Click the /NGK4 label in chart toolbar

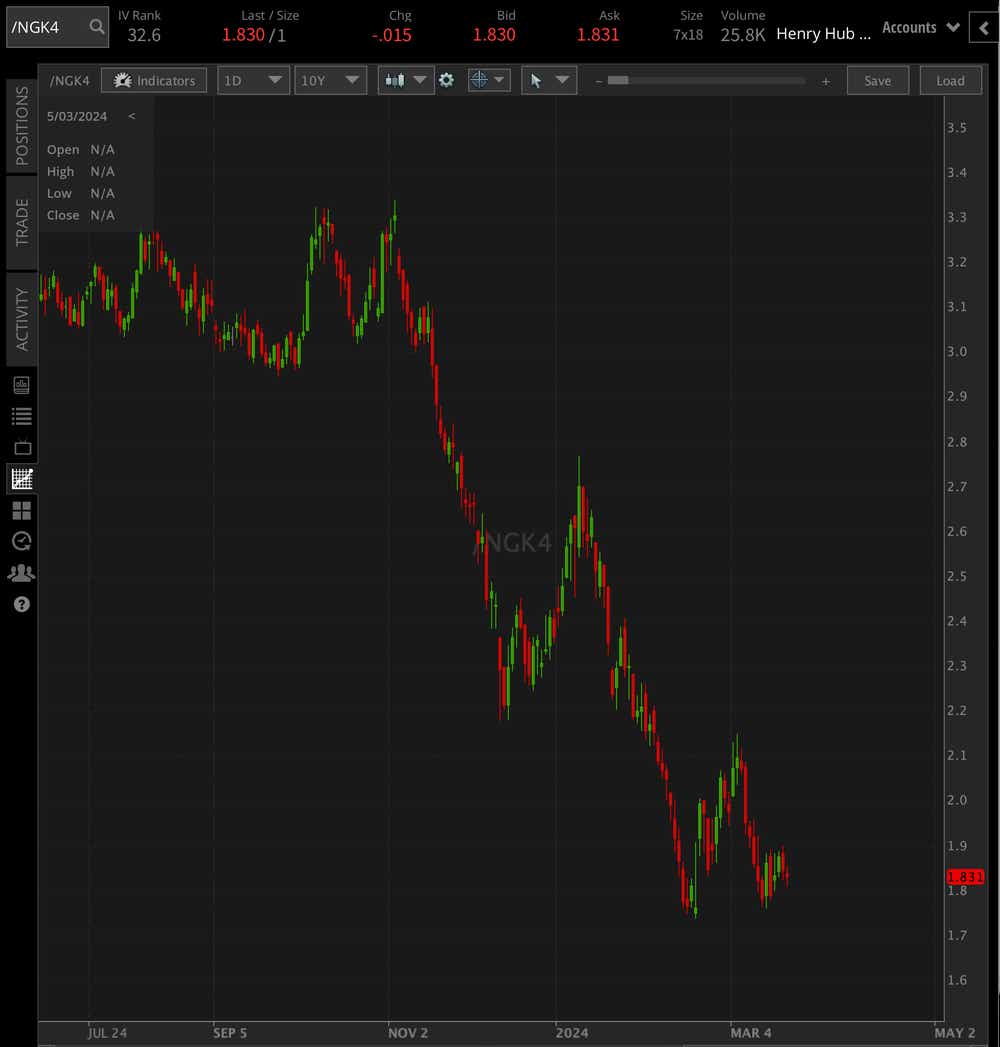coord(69,81)
